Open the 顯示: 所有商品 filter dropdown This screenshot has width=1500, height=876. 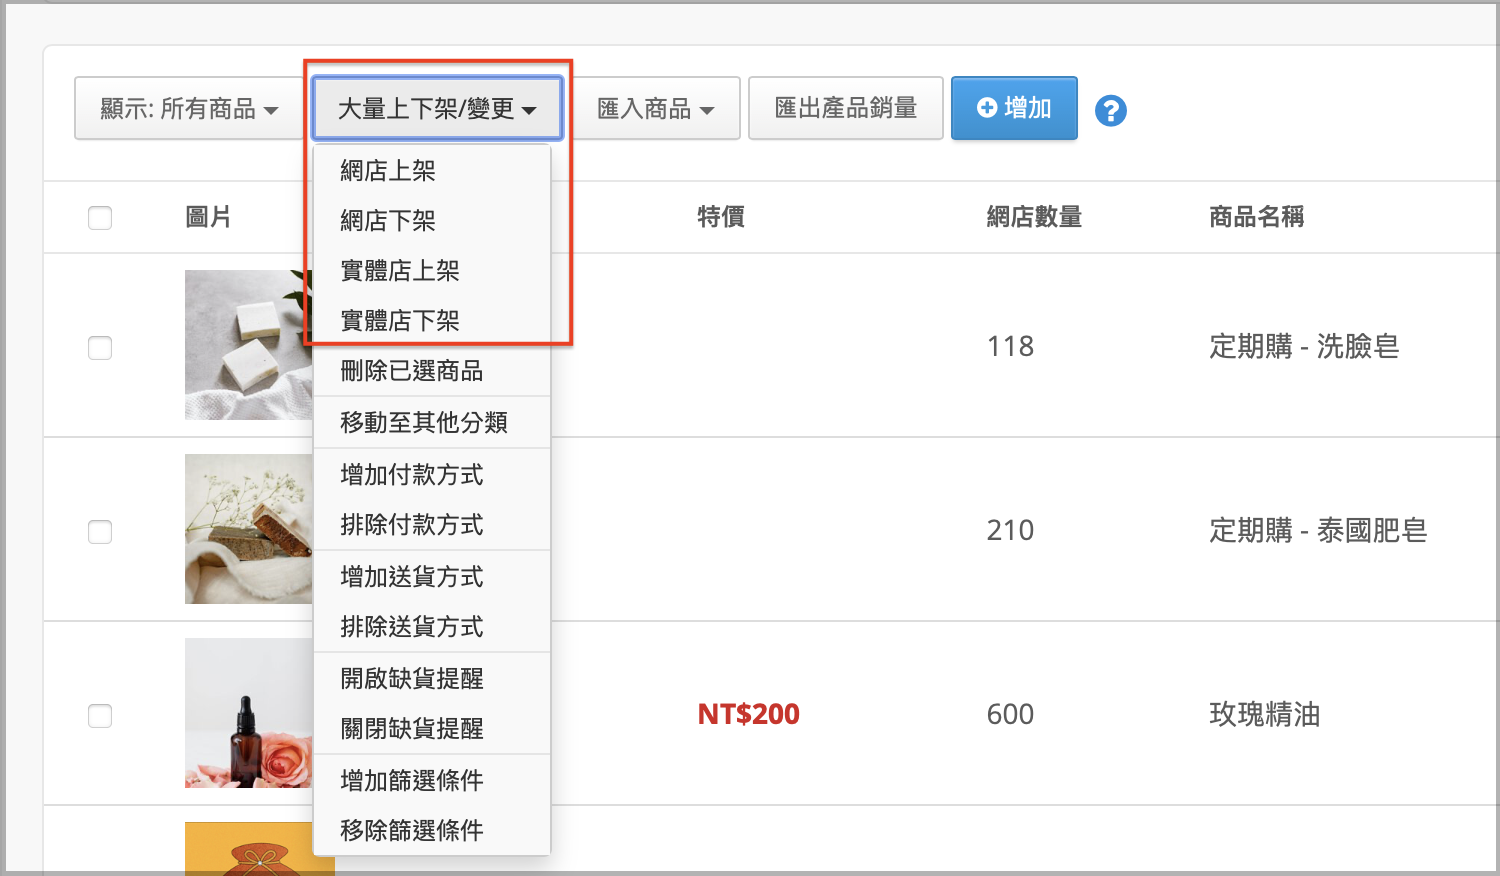189,108
